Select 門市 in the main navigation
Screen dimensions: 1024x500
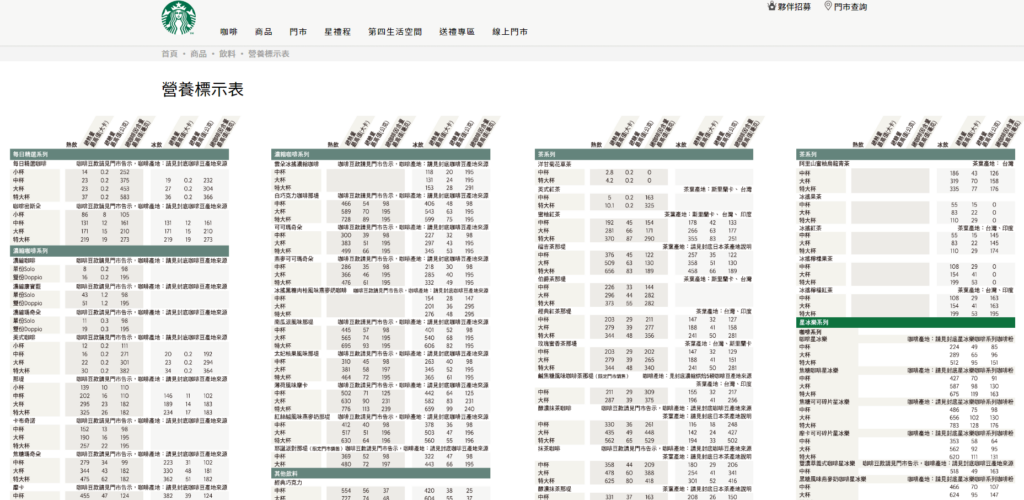298,31
